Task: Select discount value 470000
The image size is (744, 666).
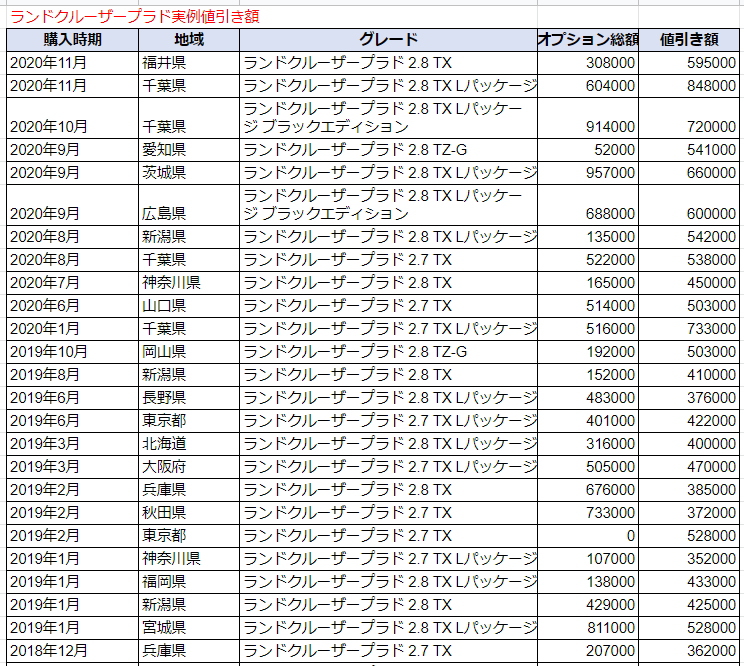Action: tap(689, 467)
